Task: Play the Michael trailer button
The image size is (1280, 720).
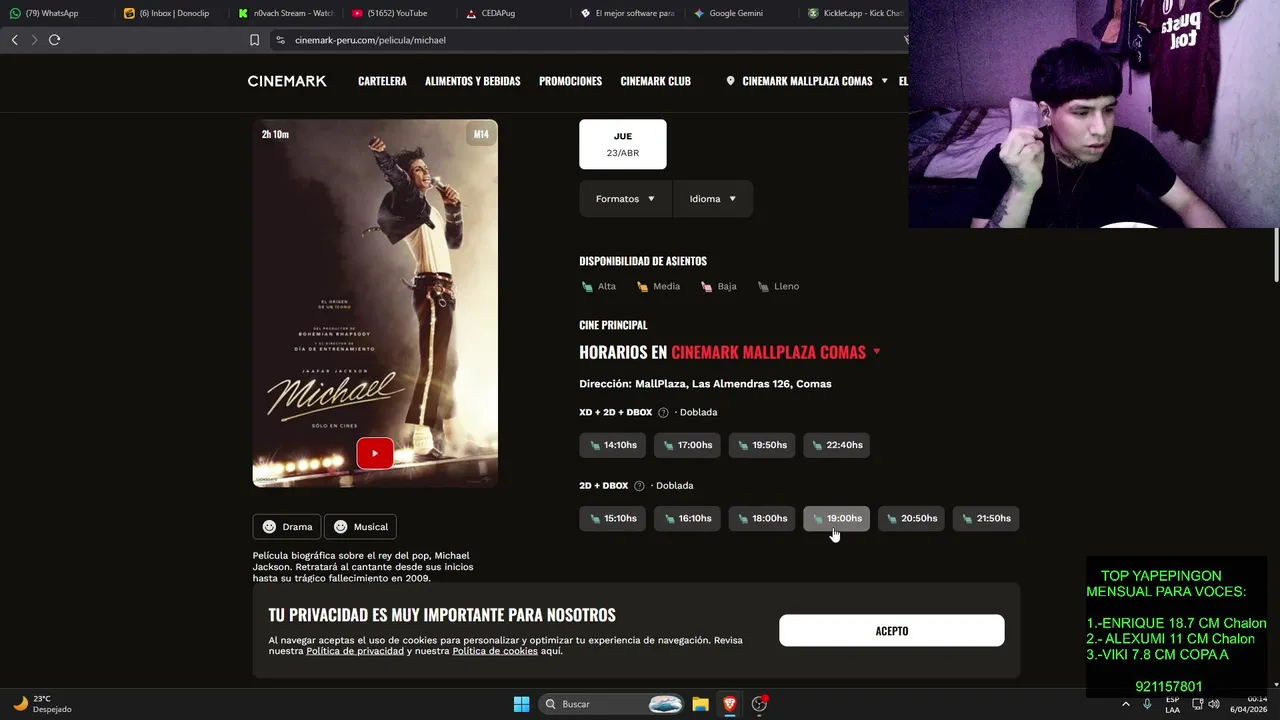Action: [375, 453]
